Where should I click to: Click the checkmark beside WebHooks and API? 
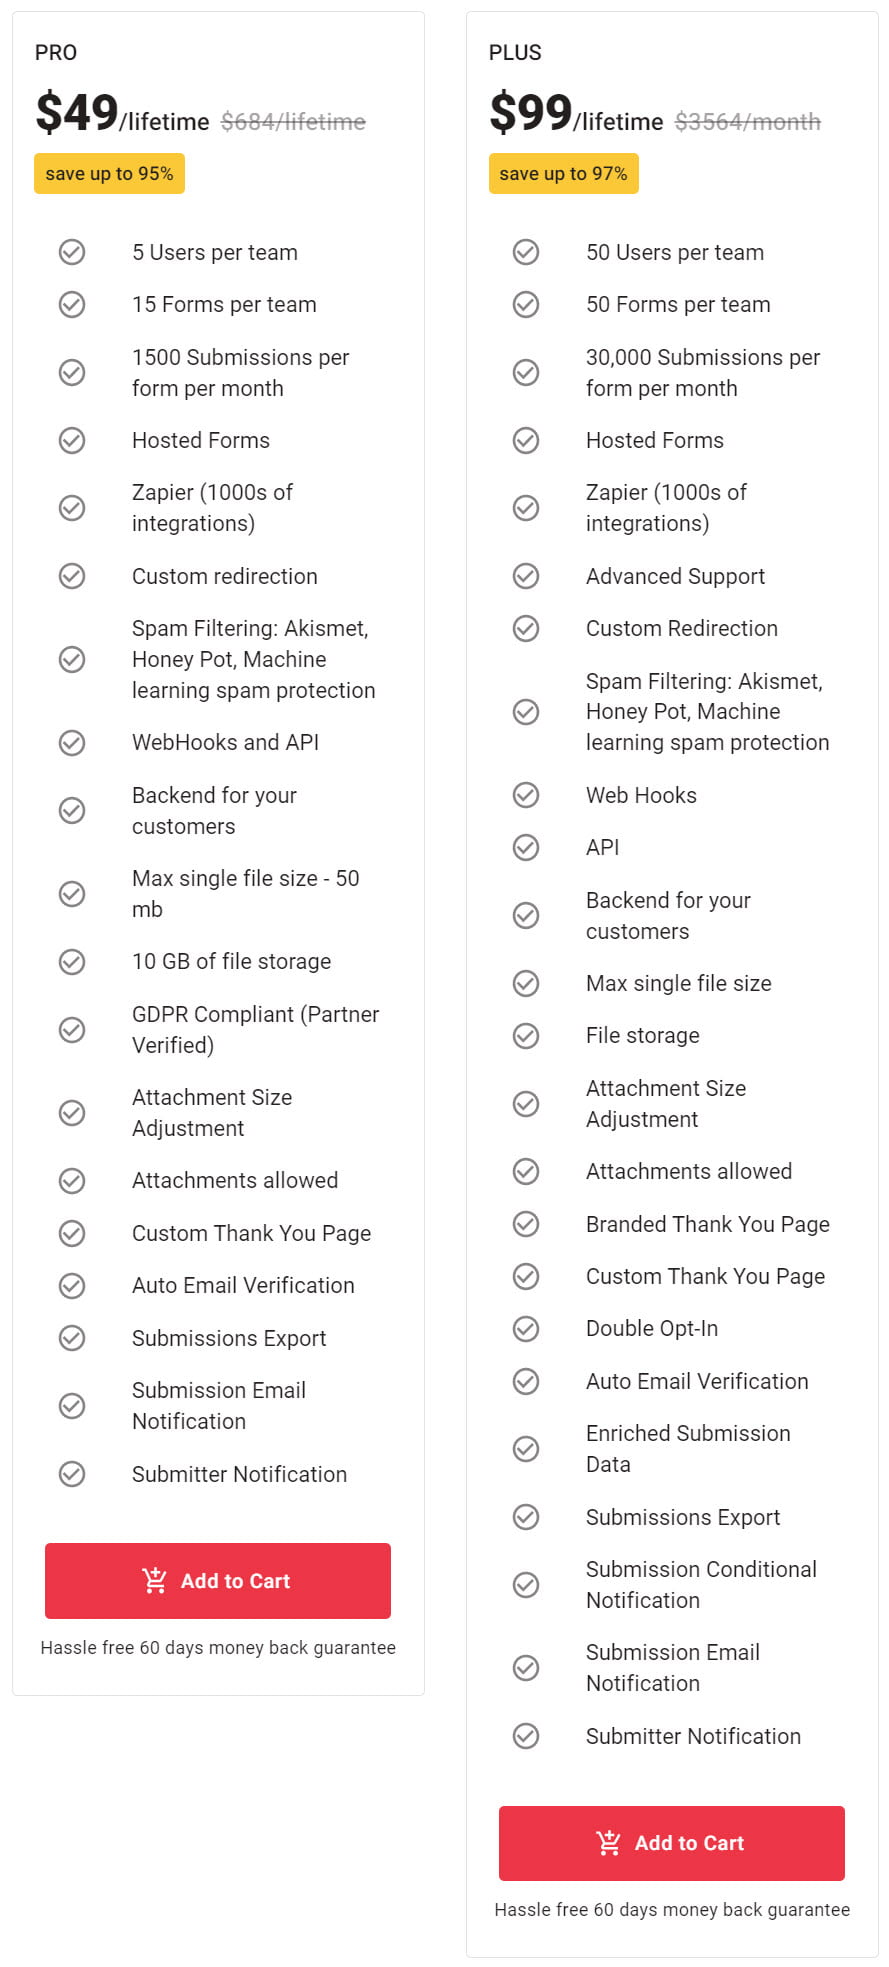pos(71,742)
